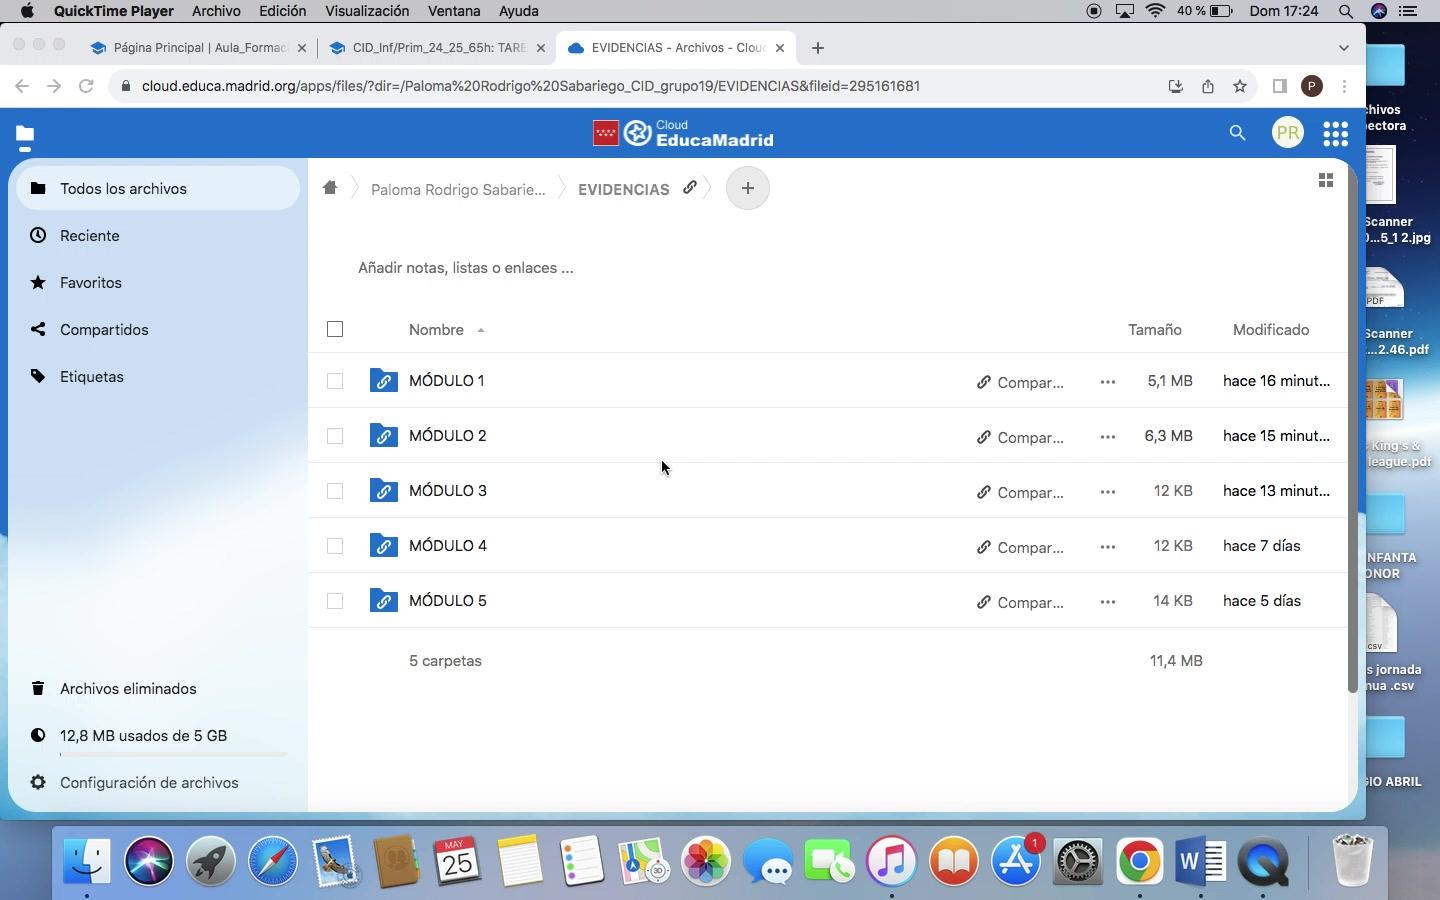Click the plus button to add new file
The width and height of the screenshot is (1440, 900).
point(747,188)
